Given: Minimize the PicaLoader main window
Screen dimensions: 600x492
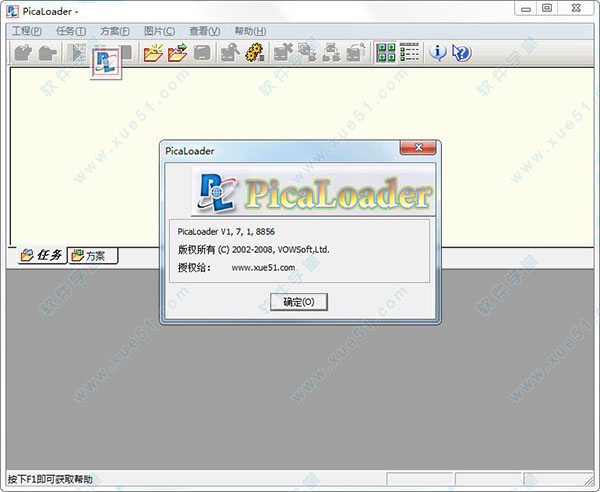Looking at the screenshot, I should (526, 8).
